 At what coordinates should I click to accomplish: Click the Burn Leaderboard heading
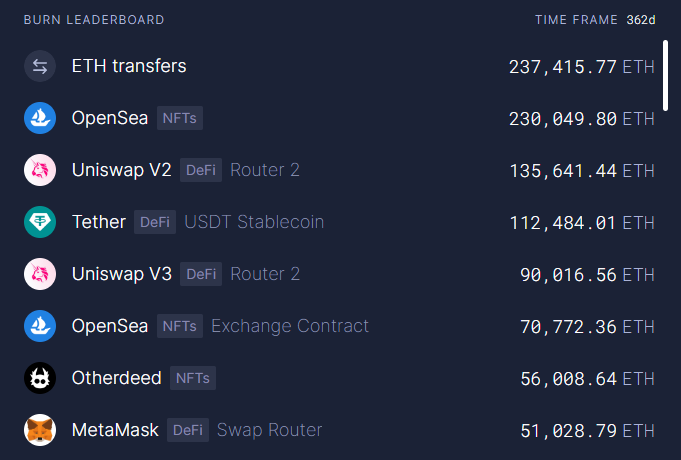[94, 20]
